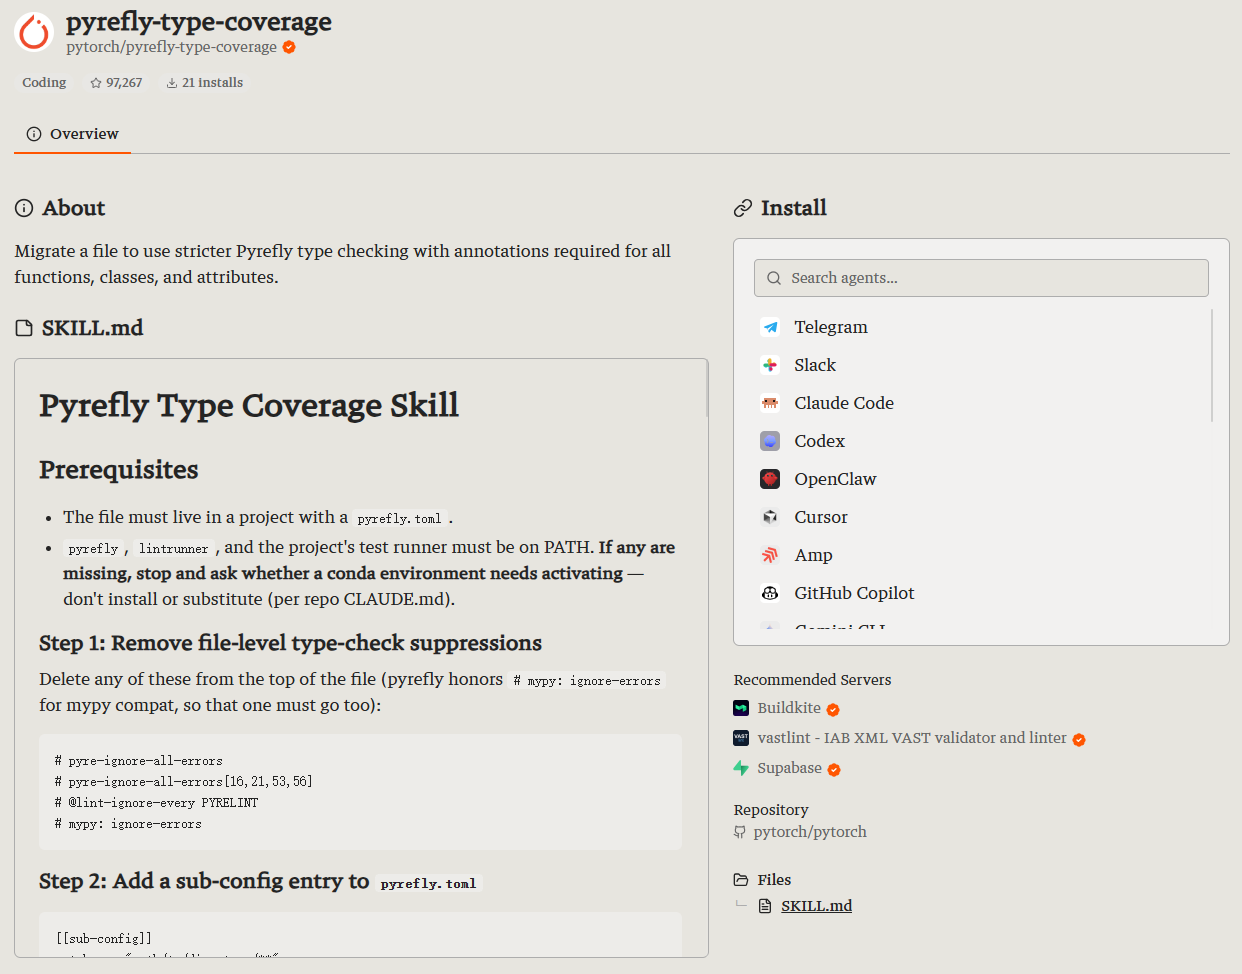
Task: Choose Amp in the agents list
Action: coord(813,555)
